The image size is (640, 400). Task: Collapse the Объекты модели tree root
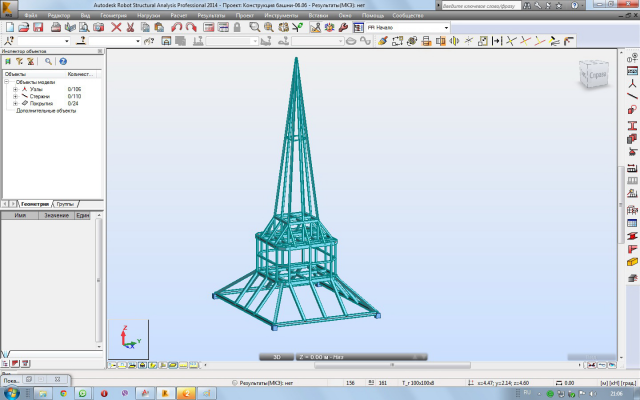pos(7,82)
